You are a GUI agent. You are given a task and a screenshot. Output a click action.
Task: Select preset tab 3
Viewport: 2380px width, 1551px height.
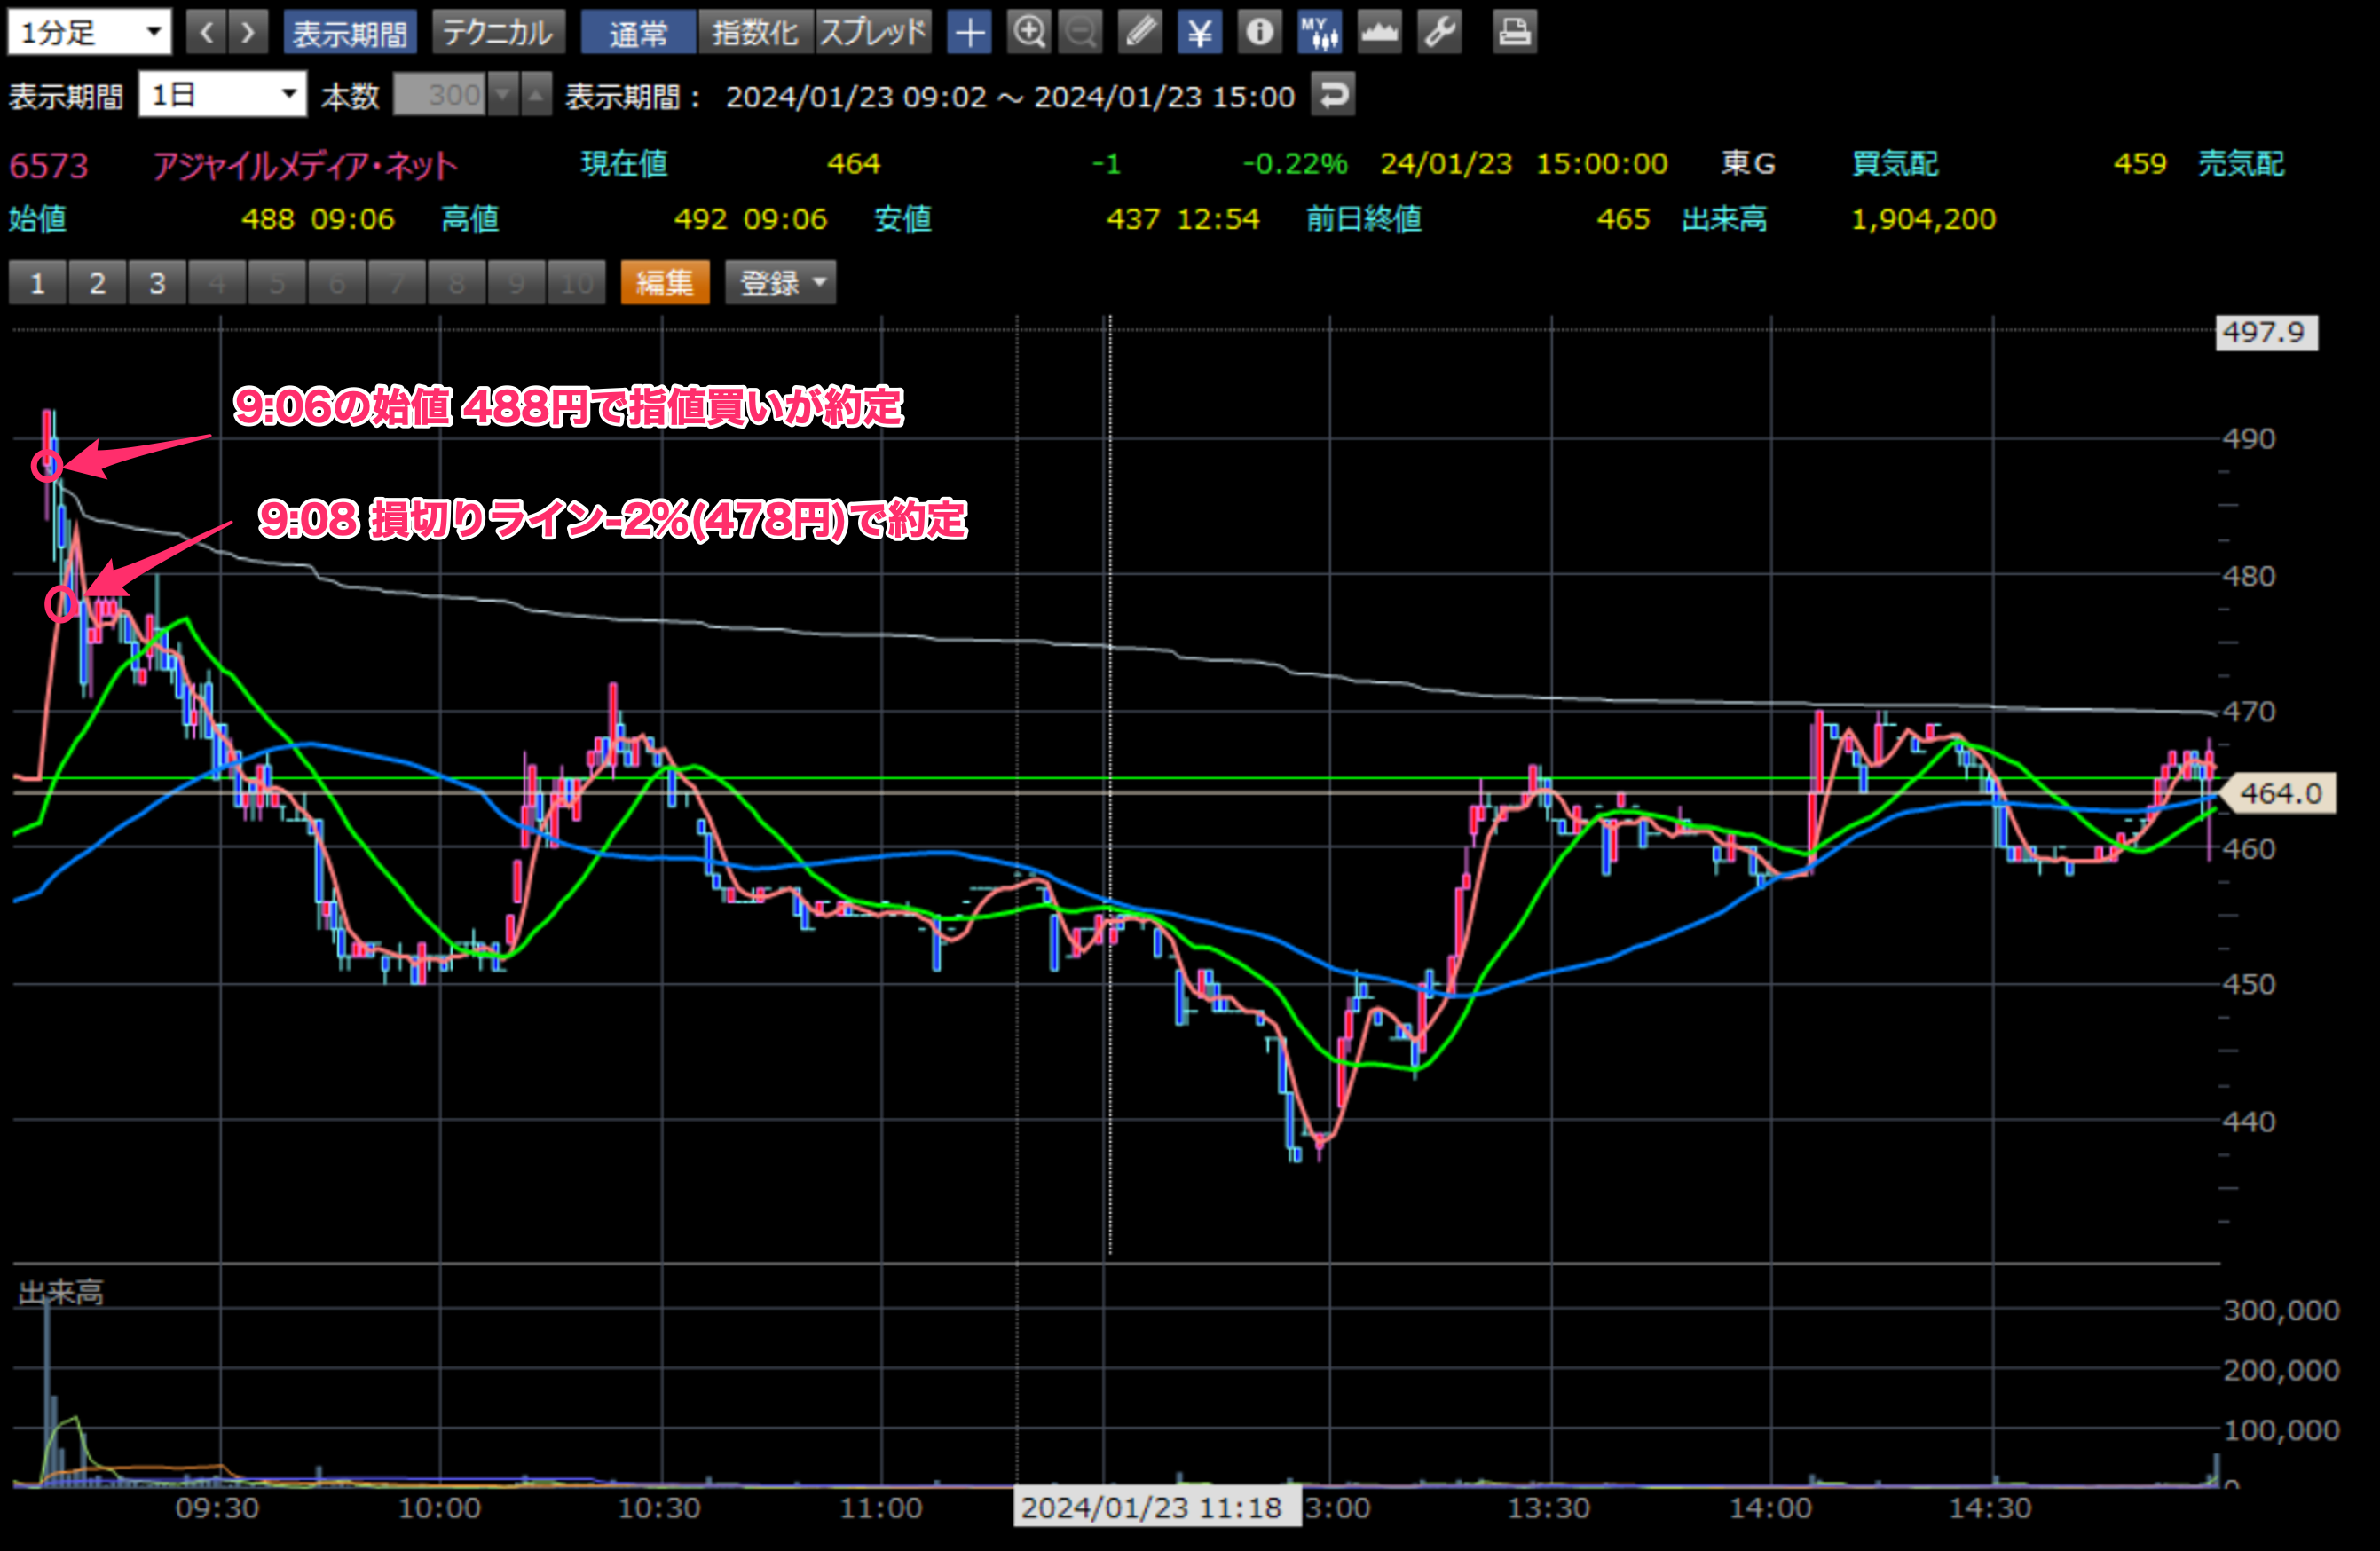(157, 283)
